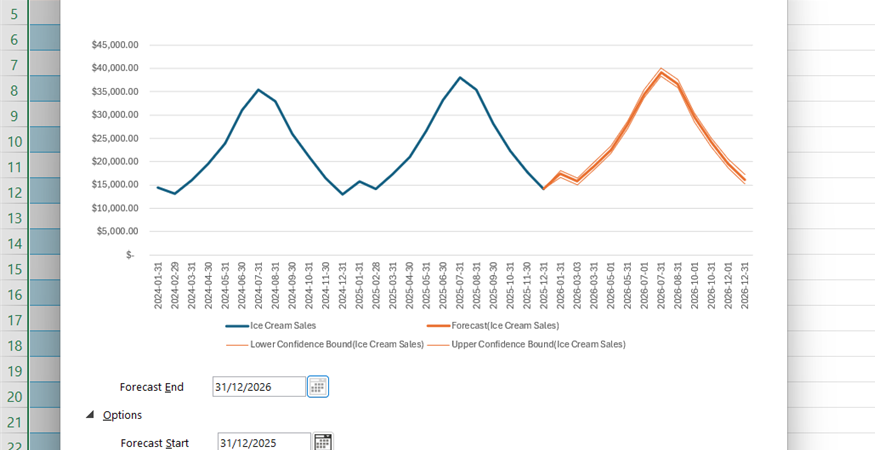Select row header 12

(14, 193)
